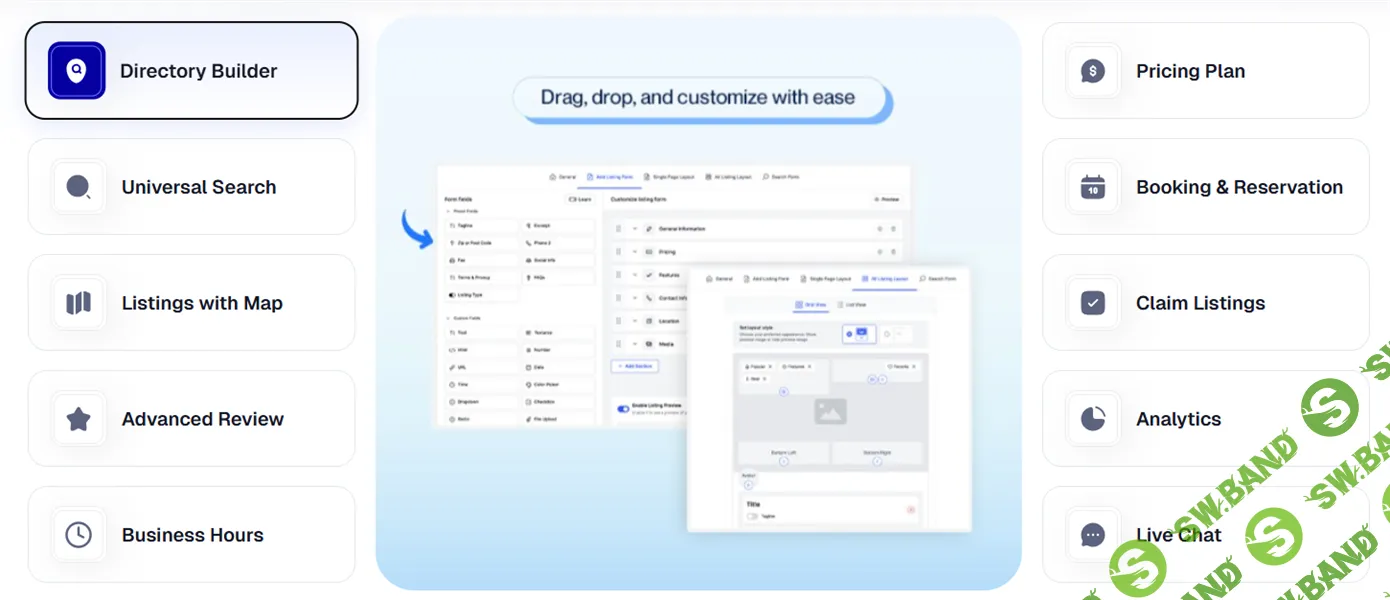This screenshot has width=1390, height=600.
Task: Choose the Listings with Map card
Action: pos(191,303)
